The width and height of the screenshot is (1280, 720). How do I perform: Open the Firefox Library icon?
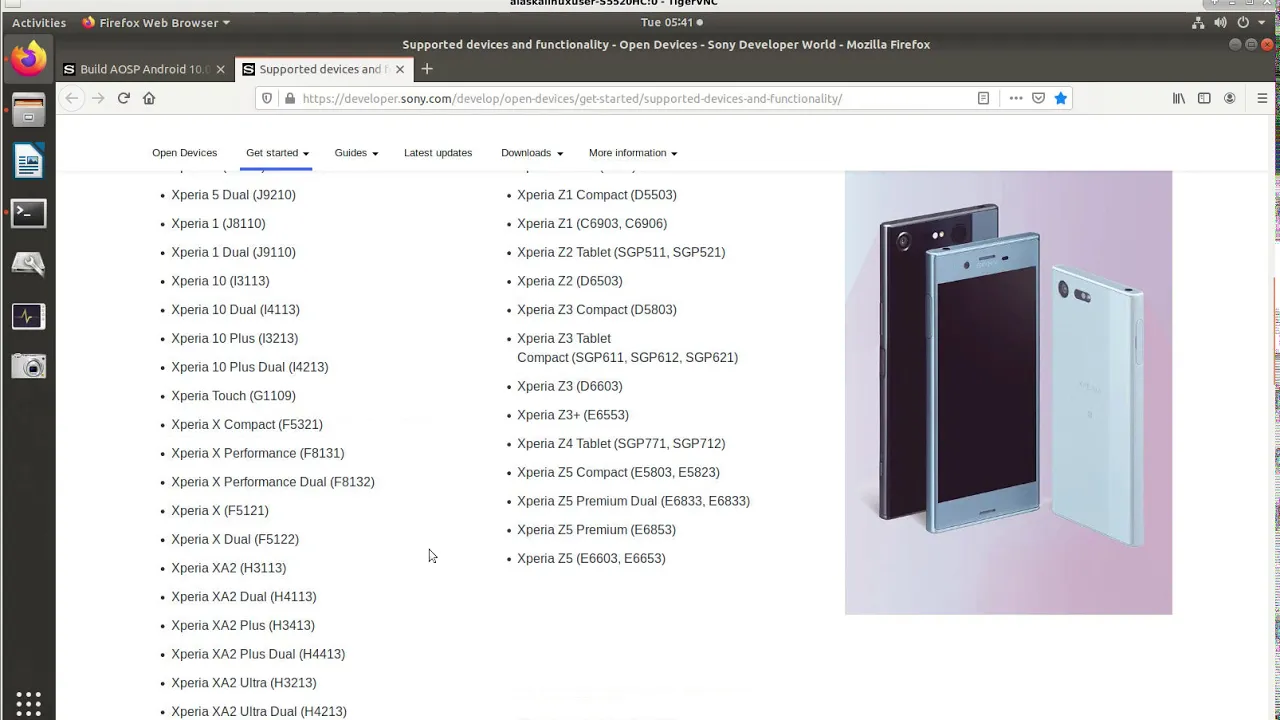(x=1179, y=98)
